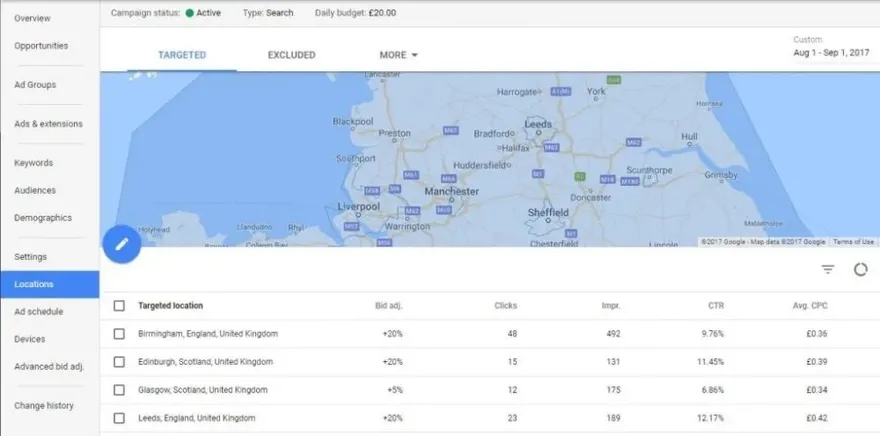Open the table filter icon
Viewport: 880px width, 436px height.
pos(828,269)
